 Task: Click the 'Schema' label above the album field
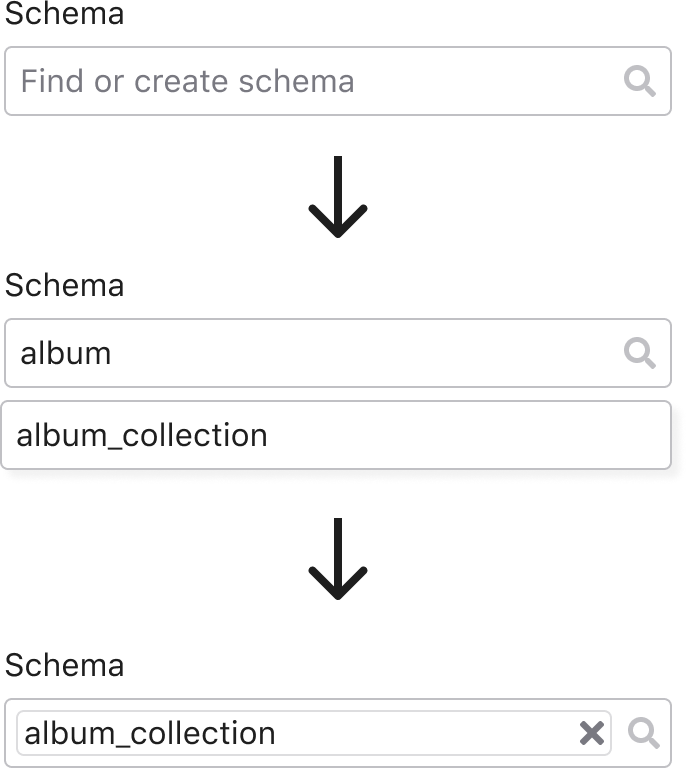point(64,285)
